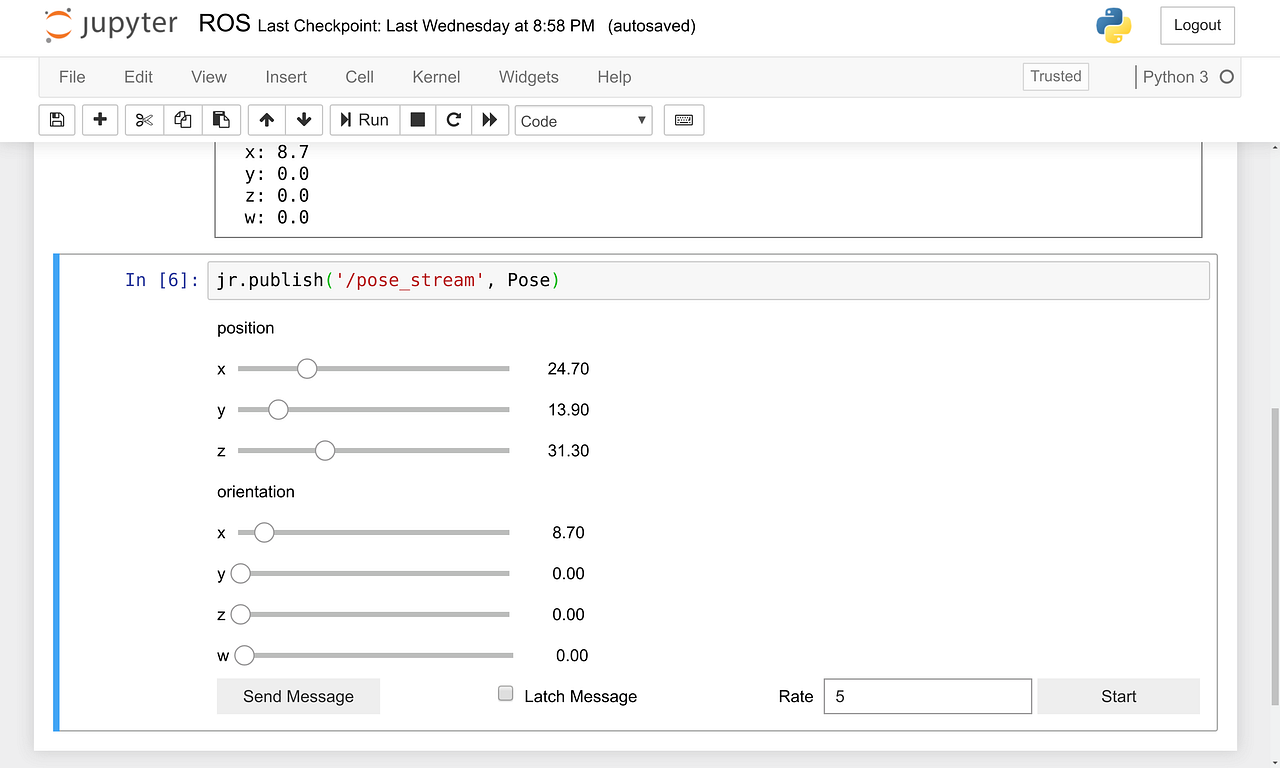
Task: Paste cell from clipboard
Action: click(221, 119)
